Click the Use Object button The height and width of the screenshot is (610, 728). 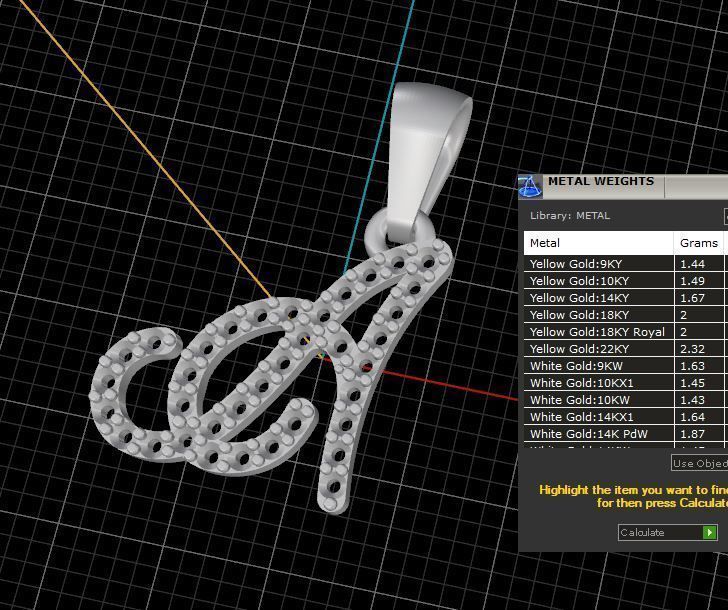coord(700,463)
